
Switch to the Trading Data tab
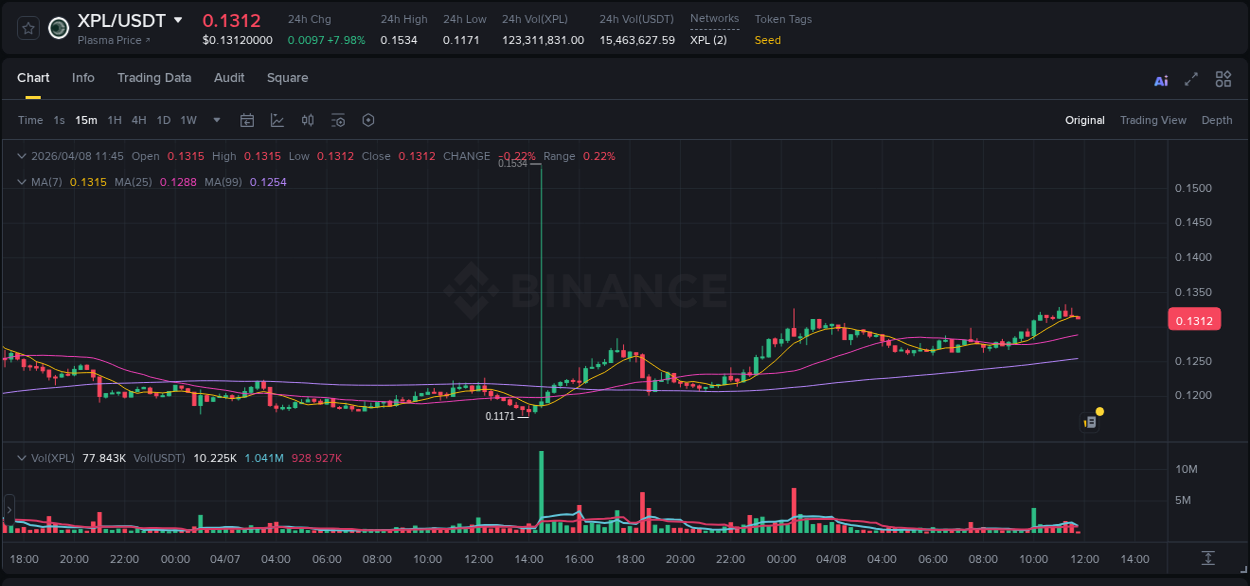point(155,78)
